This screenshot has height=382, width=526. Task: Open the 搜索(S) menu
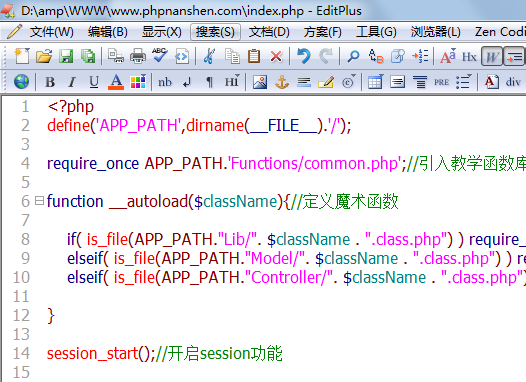pos(215,32)
